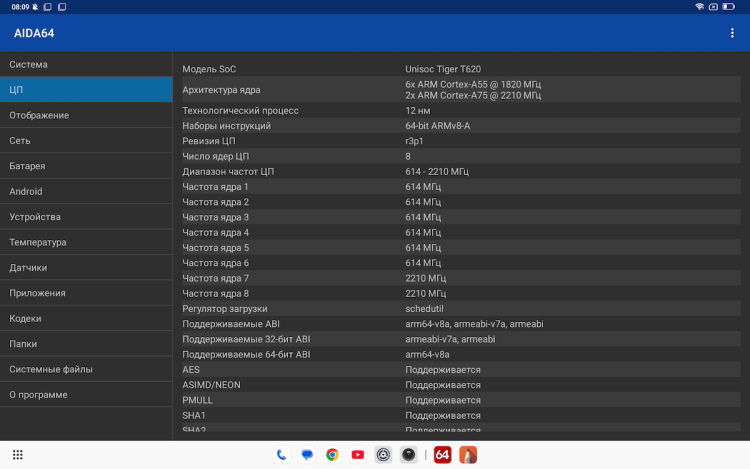The image size is (750, 469).
Task: Open the Android section
Action: tap(86, 191)
